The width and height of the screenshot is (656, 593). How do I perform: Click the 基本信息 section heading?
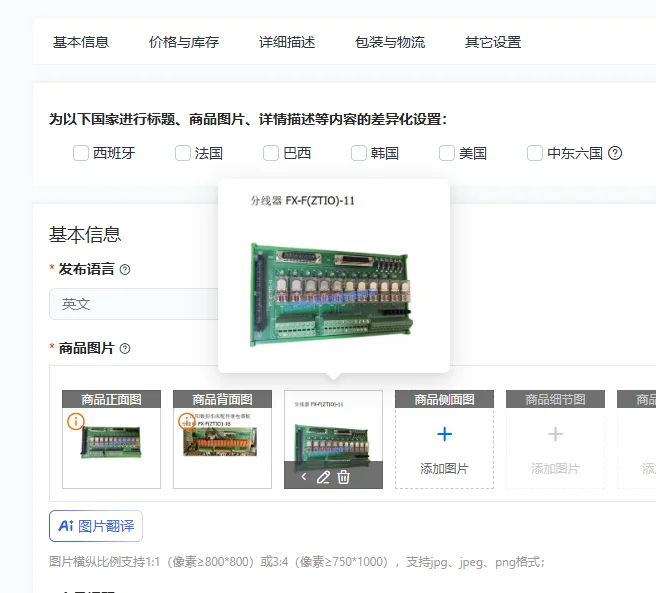pos(85,234)
